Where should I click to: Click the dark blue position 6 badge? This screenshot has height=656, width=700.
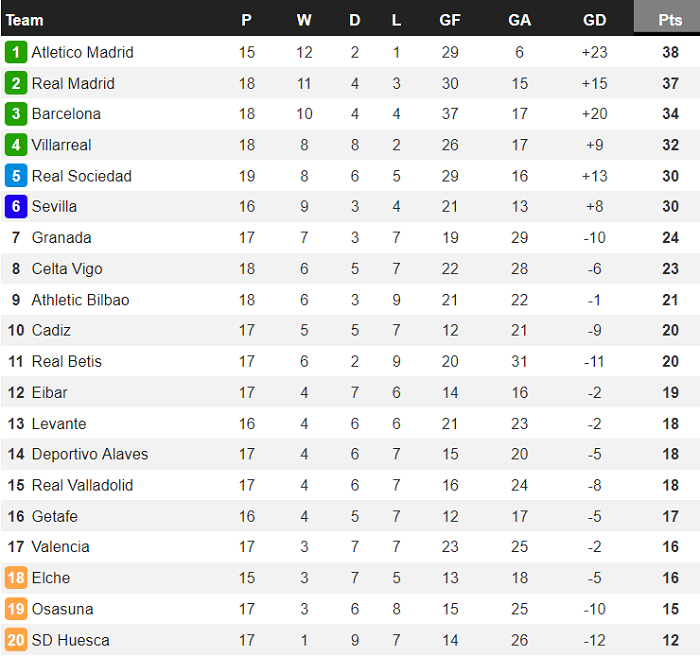click(x=15, y=207)
